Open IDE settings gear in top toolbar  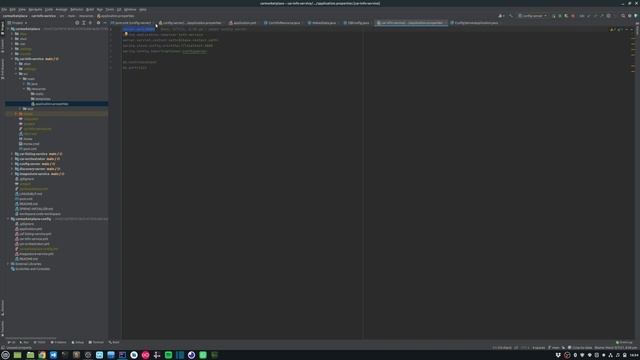[x=629, y=16]
